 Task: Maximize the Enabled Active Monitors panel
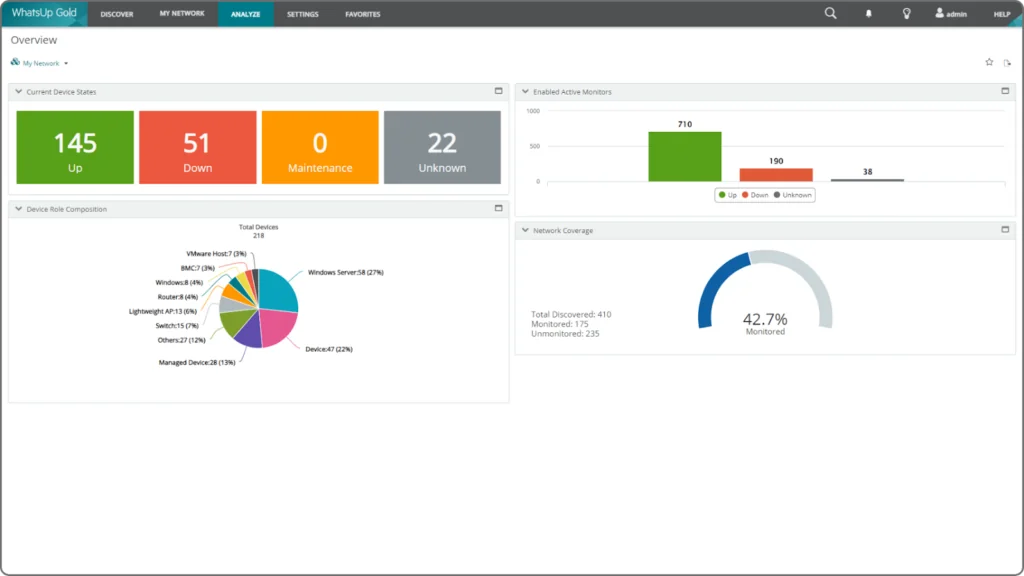(x=1005, y=91)
